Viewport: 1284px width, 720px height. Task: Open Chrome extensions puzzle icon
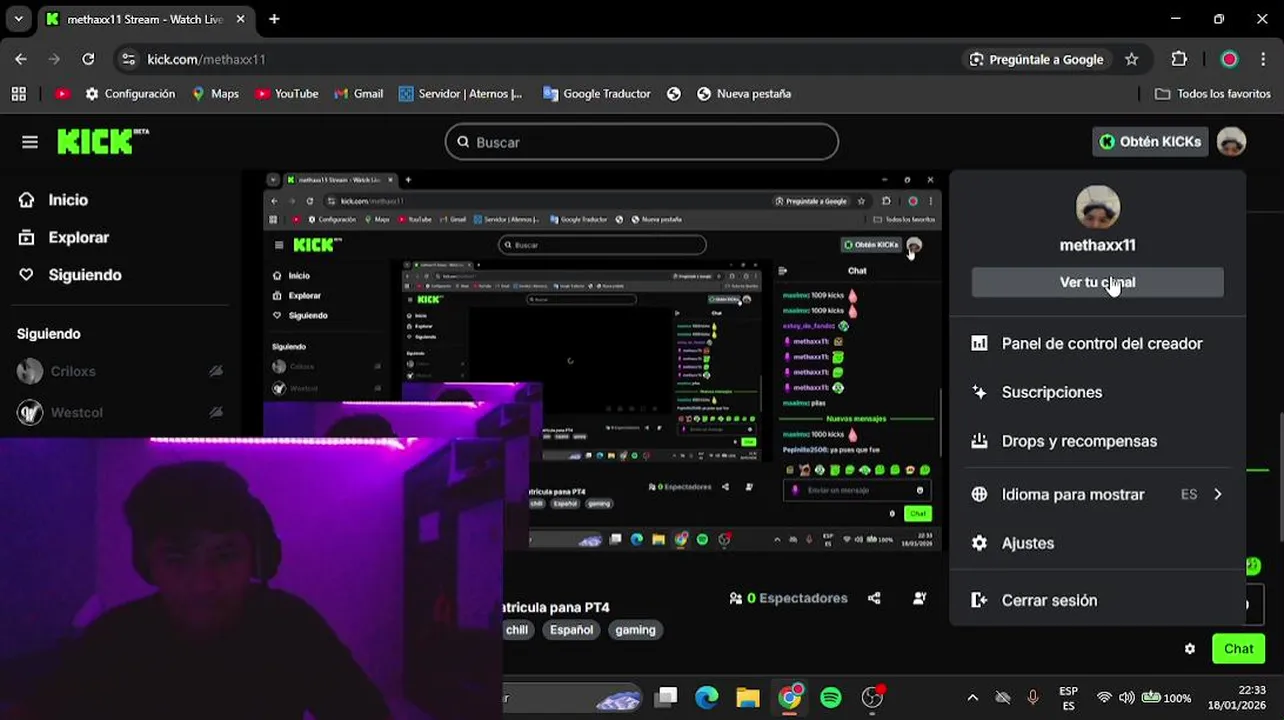click(x=1179, y=59)
